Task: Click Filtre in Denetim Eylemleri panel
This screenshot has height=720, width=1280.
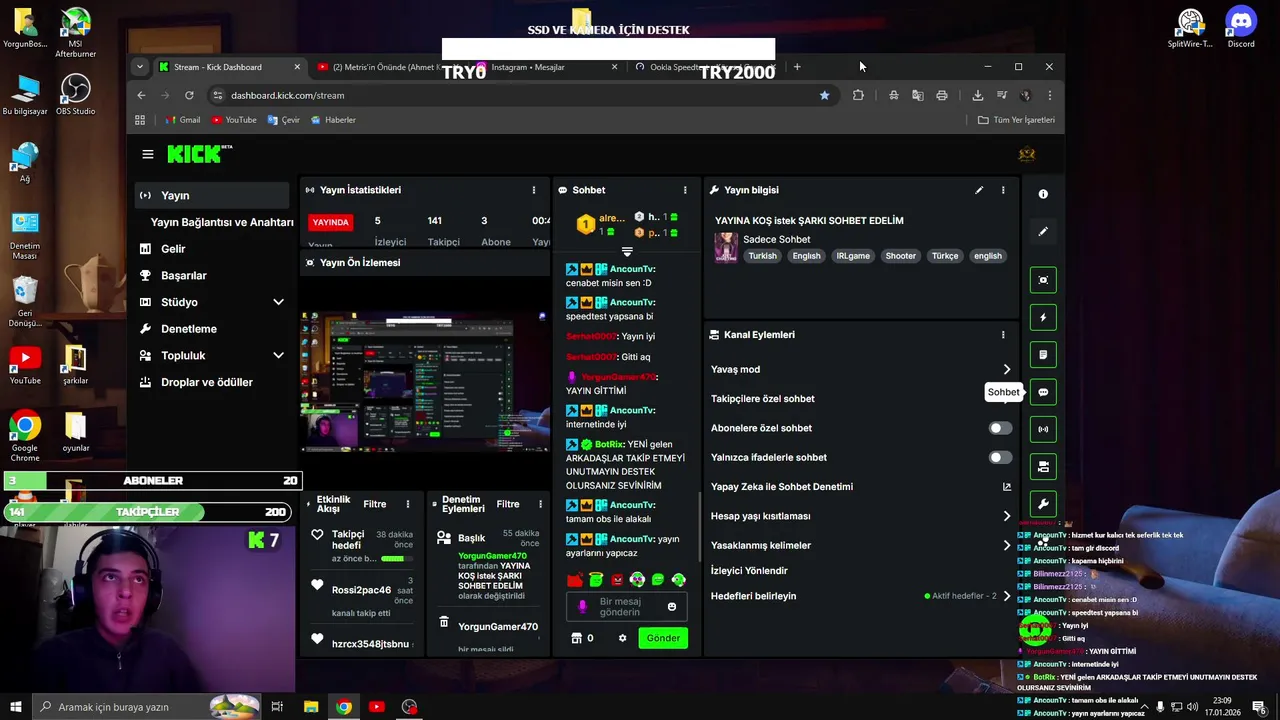Action: [508, 504]
